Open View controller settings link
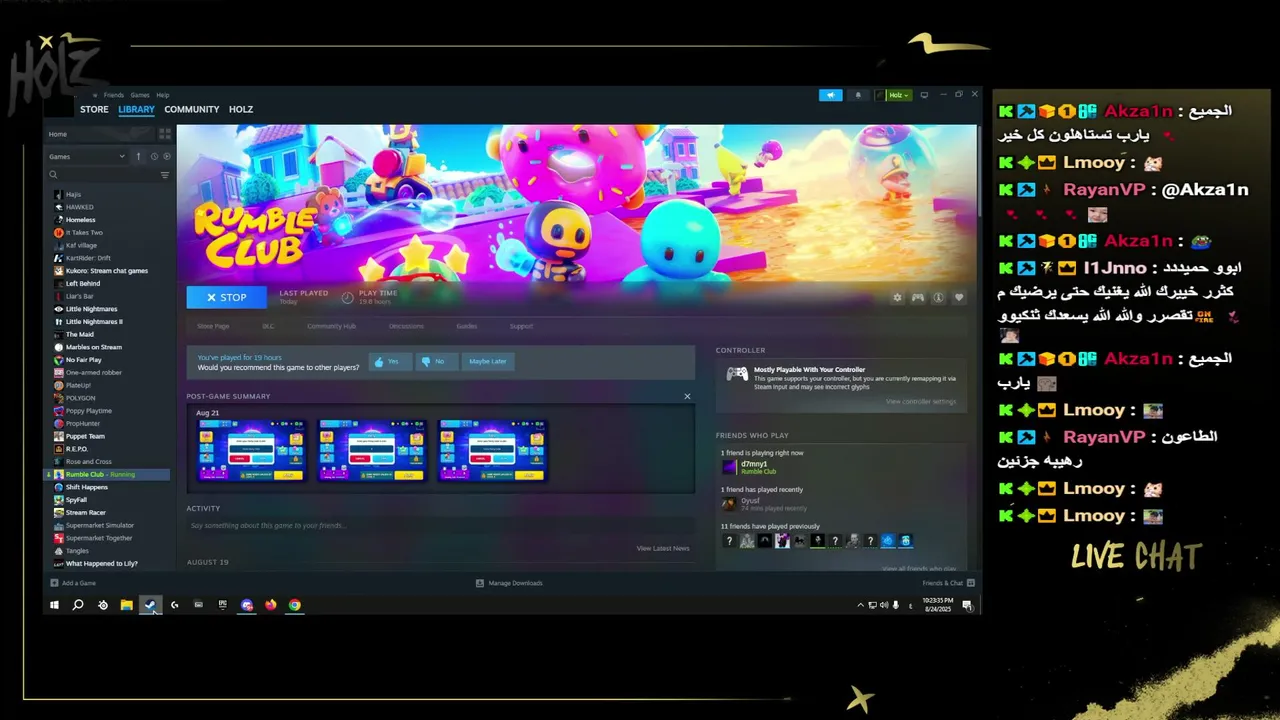Image resolution: width=1280 pixels, height=720 pixels. tap(921, 401)
